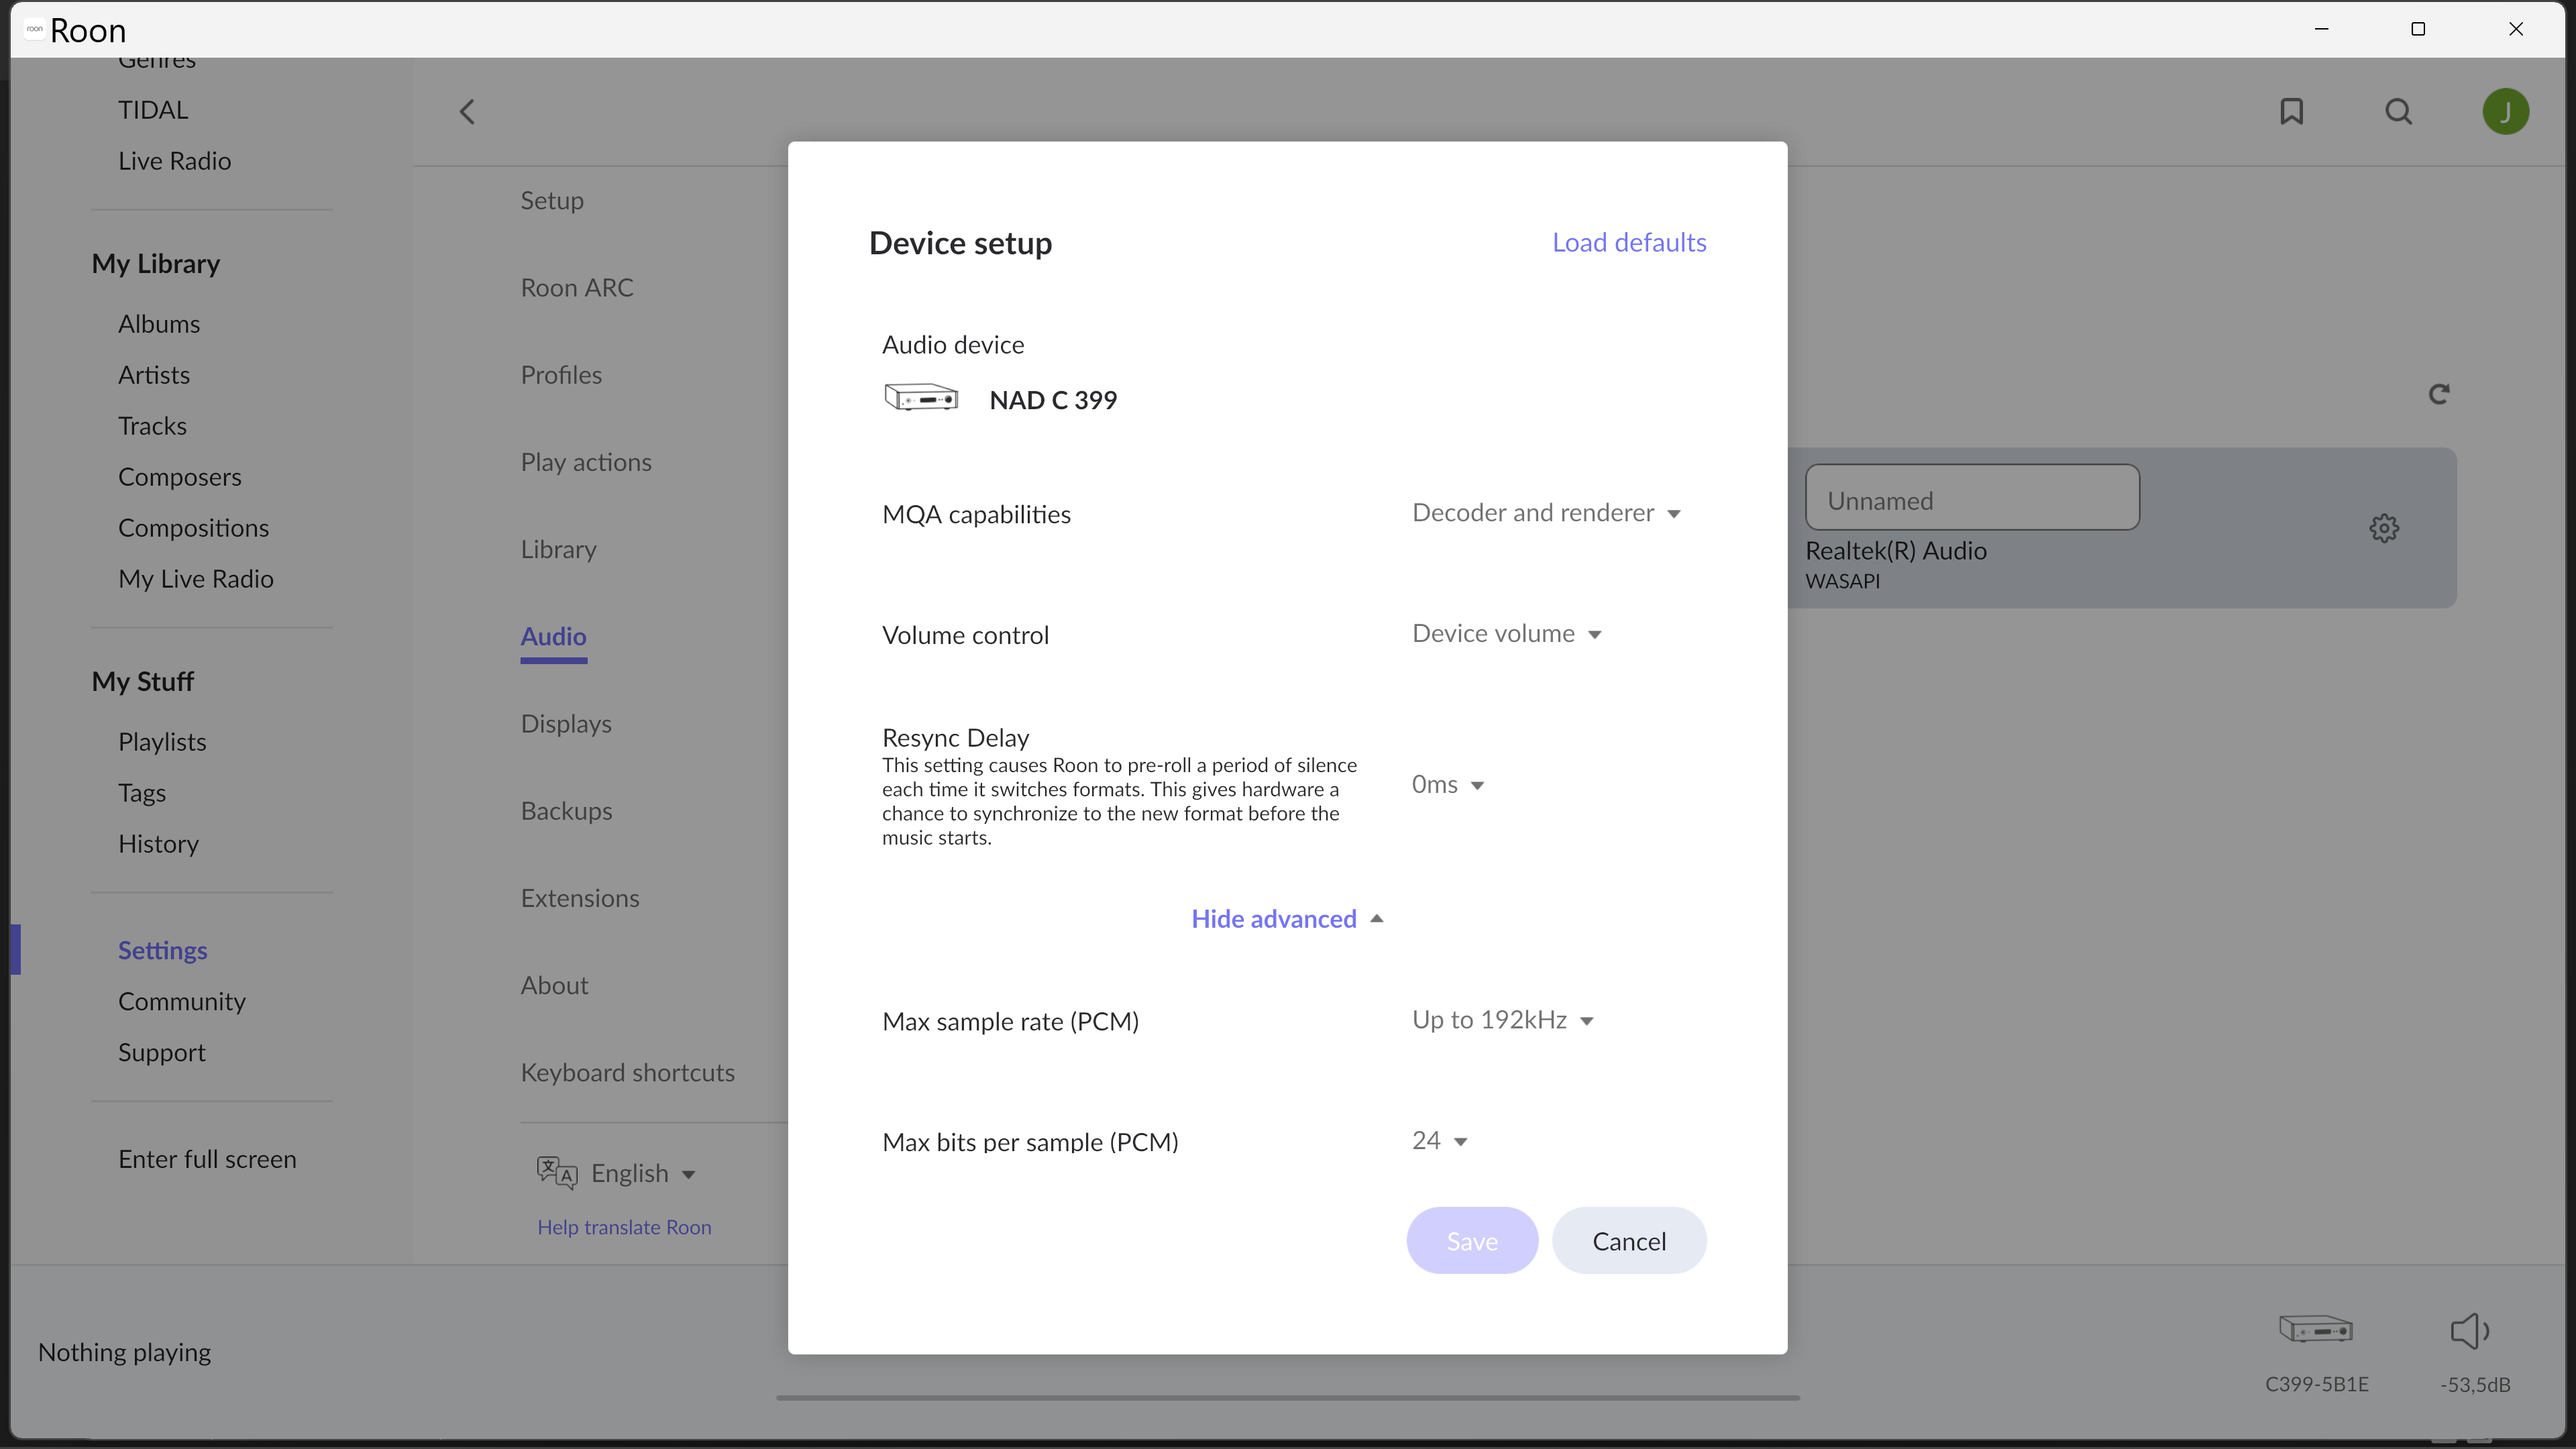Select the C399-5B1E zone device icon
Screen dimensions: 2576x1449
[x=2316, y=1329]
